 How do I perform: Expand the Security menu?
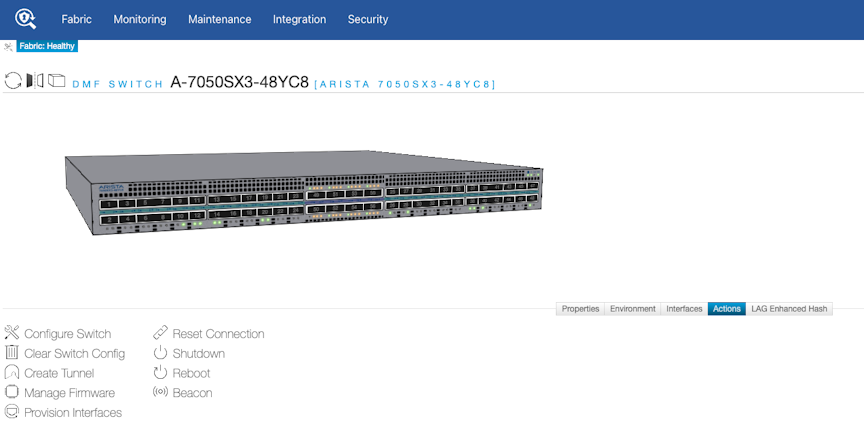(368, 19)
